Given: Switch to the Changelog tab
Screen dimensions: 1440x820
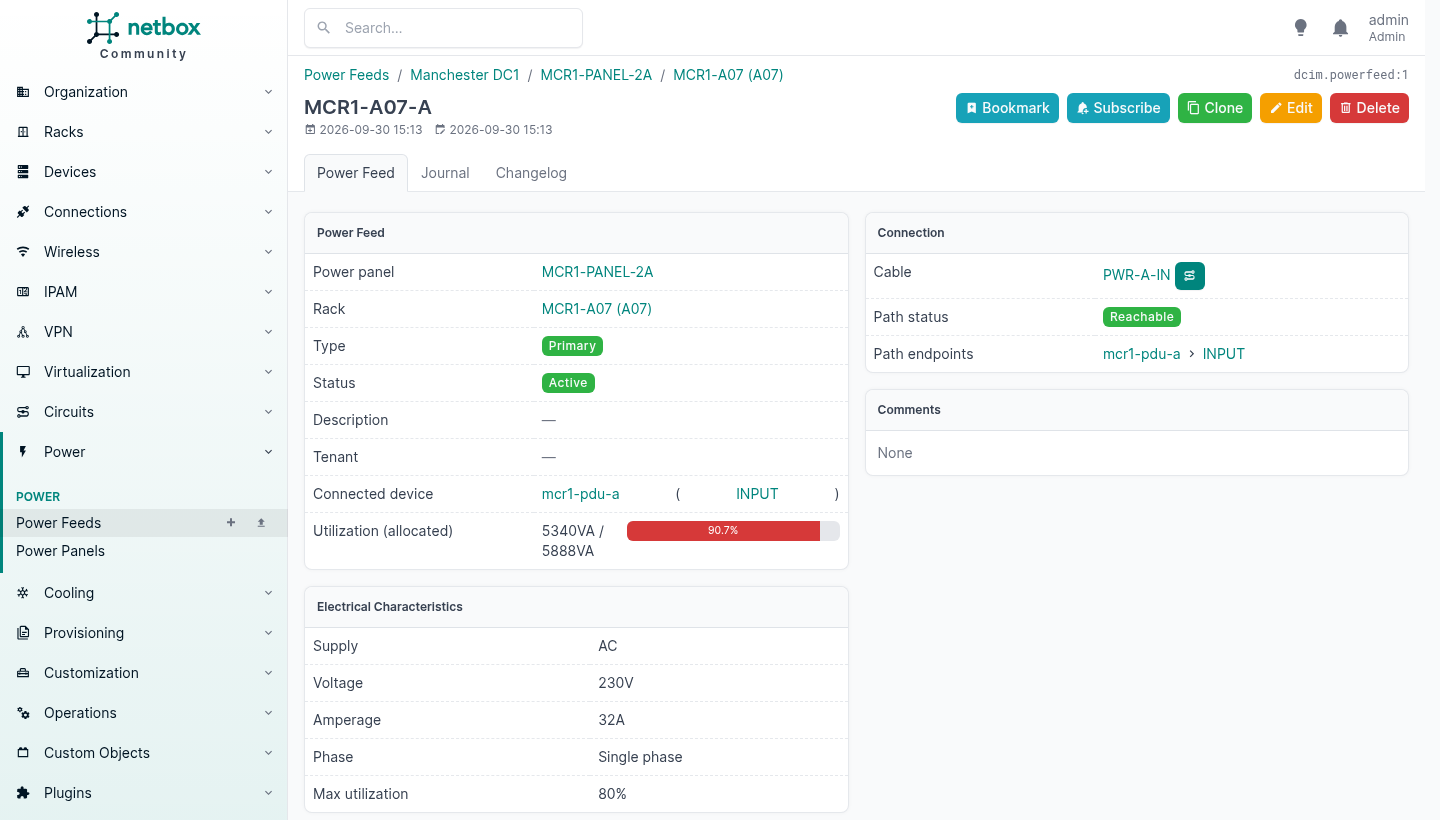Looking at the screenshot, I should 531,173.
